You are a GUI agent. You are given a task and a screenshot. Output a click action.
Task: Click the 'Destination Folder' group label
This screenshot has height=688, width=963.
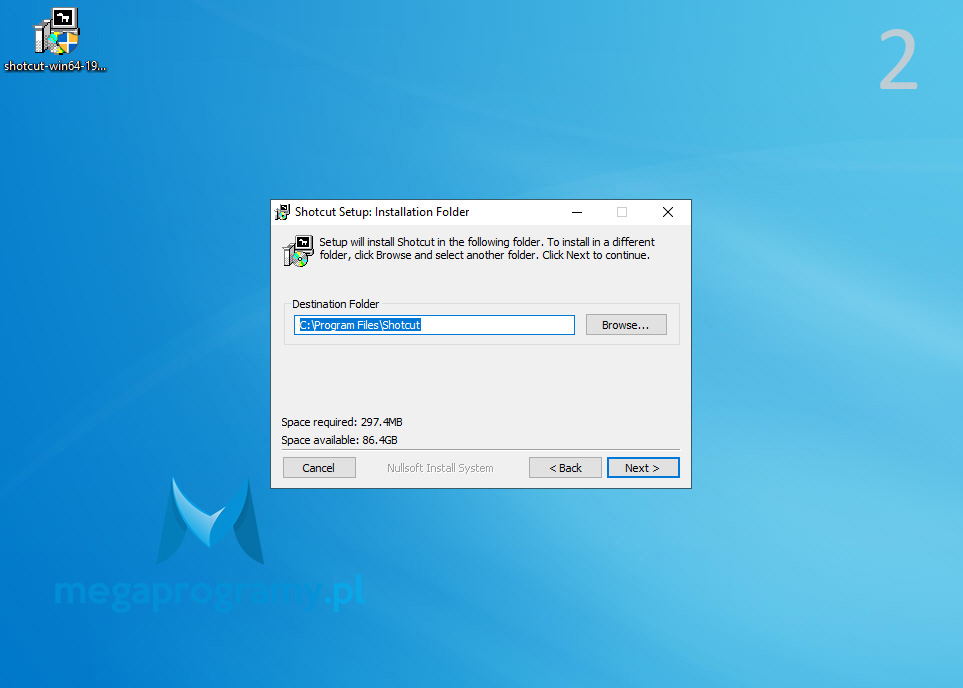tap(335, 304)
